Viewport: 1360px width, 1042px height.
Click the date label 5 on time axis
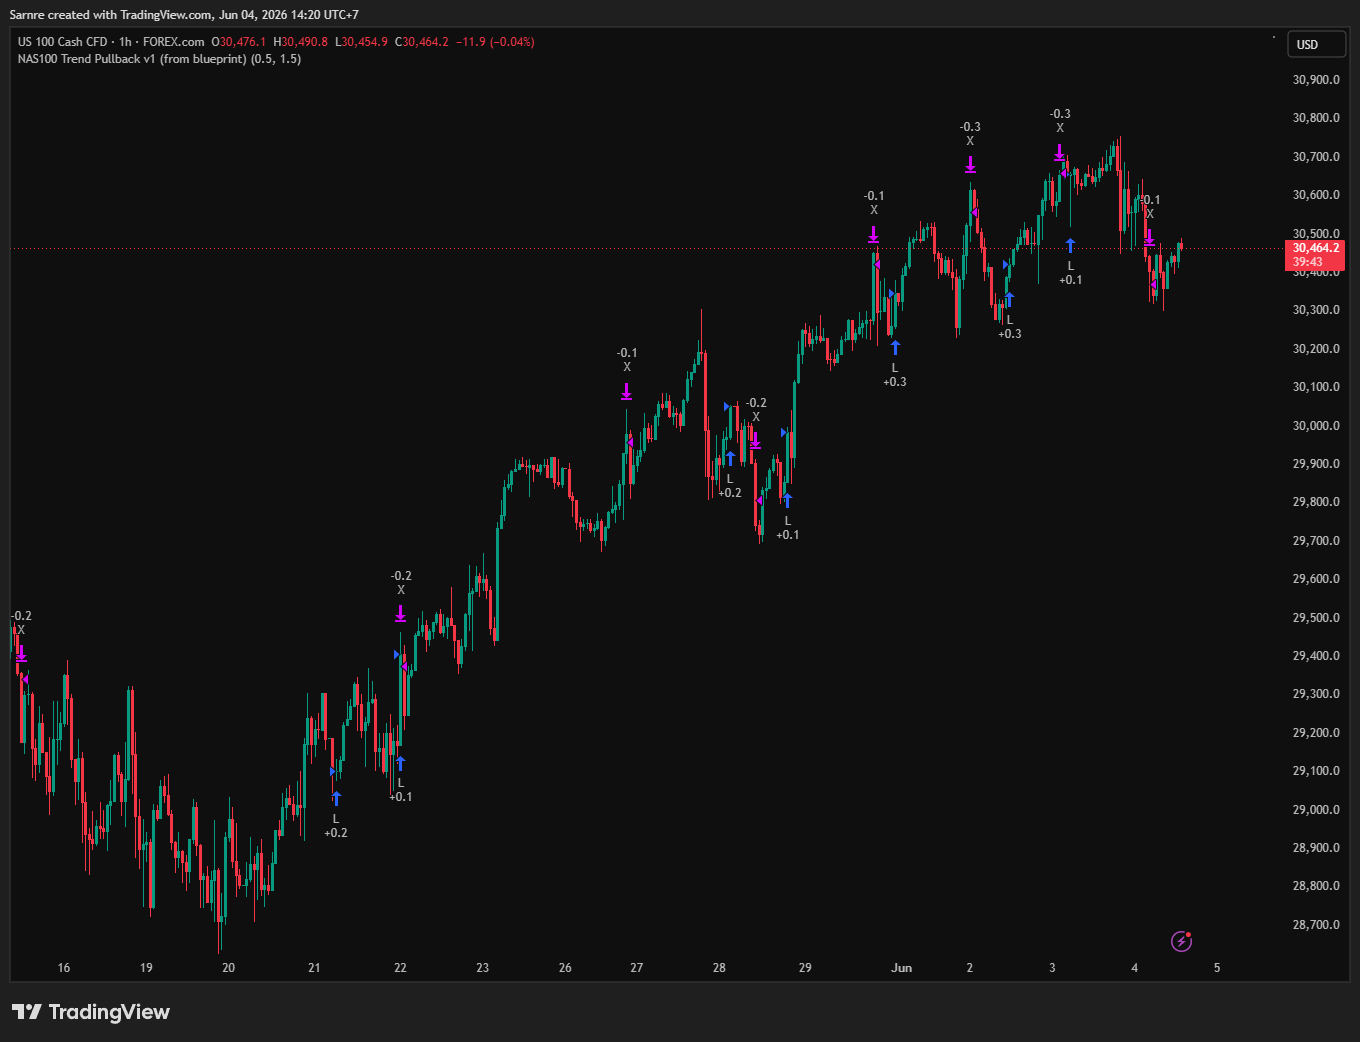(1217, 968)
